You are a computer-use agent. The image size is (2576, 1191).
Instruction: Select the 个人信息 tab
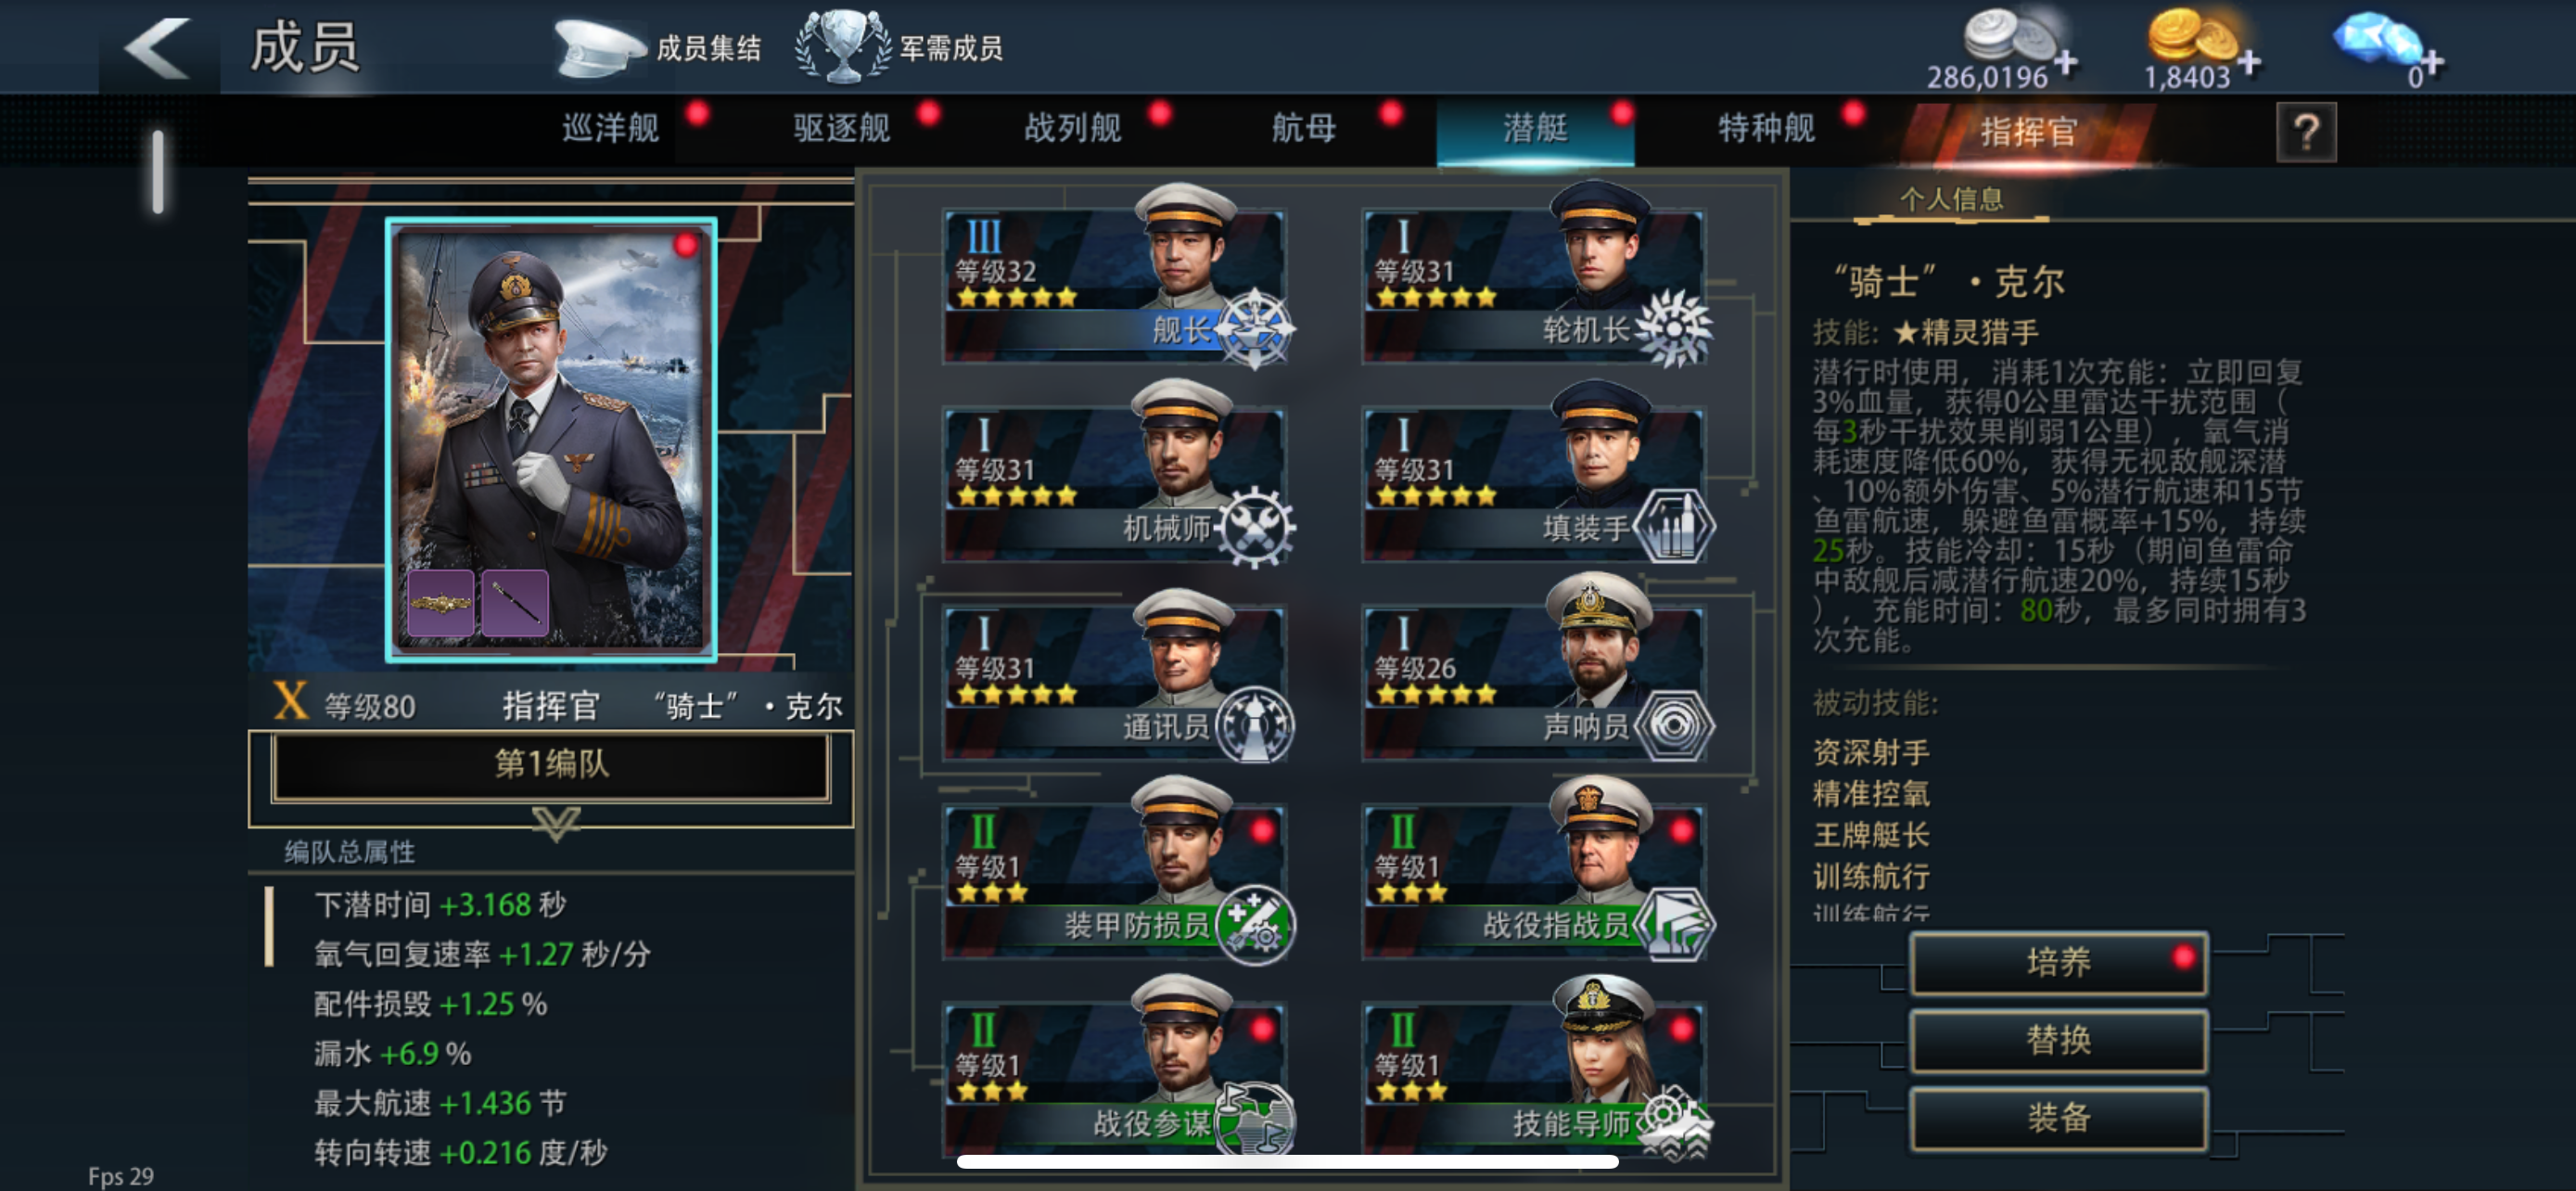1950,199
